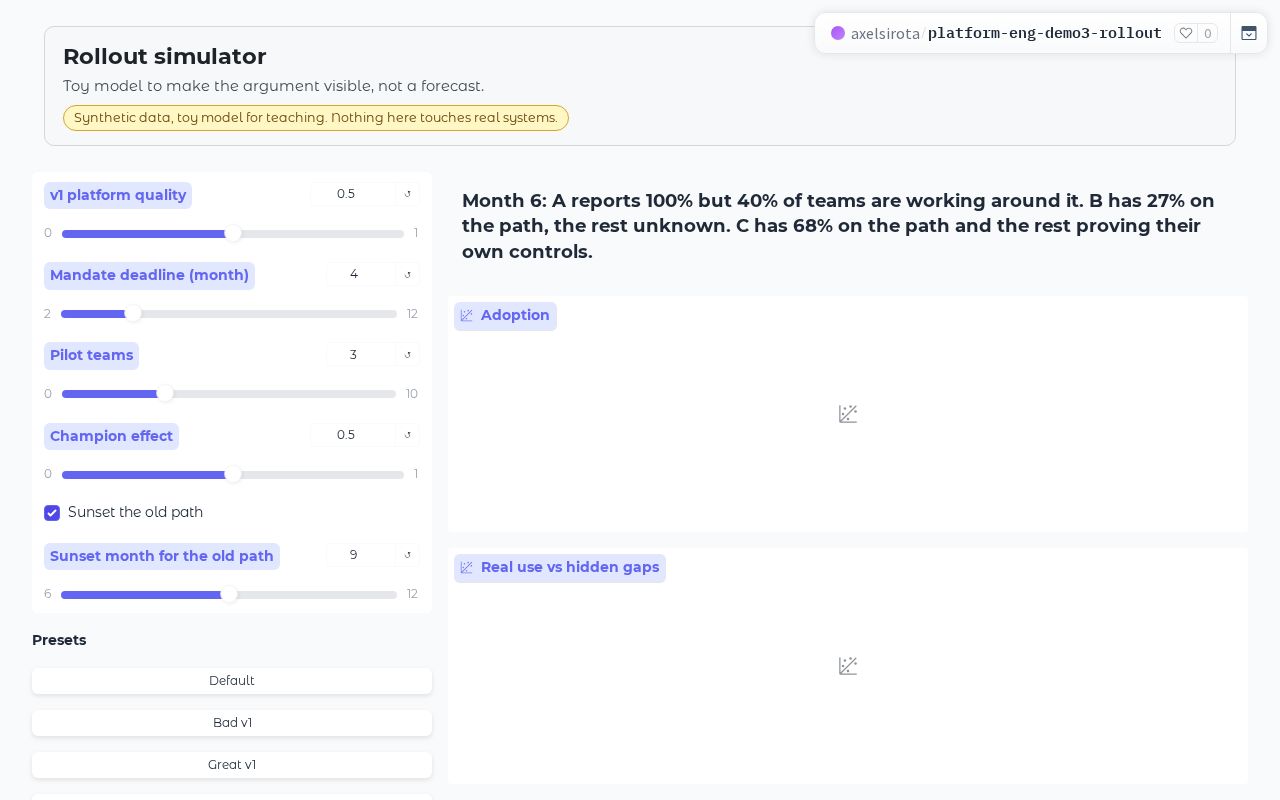Reset the Mandate deadline value

pyautogui.click(x=408, y=274)
